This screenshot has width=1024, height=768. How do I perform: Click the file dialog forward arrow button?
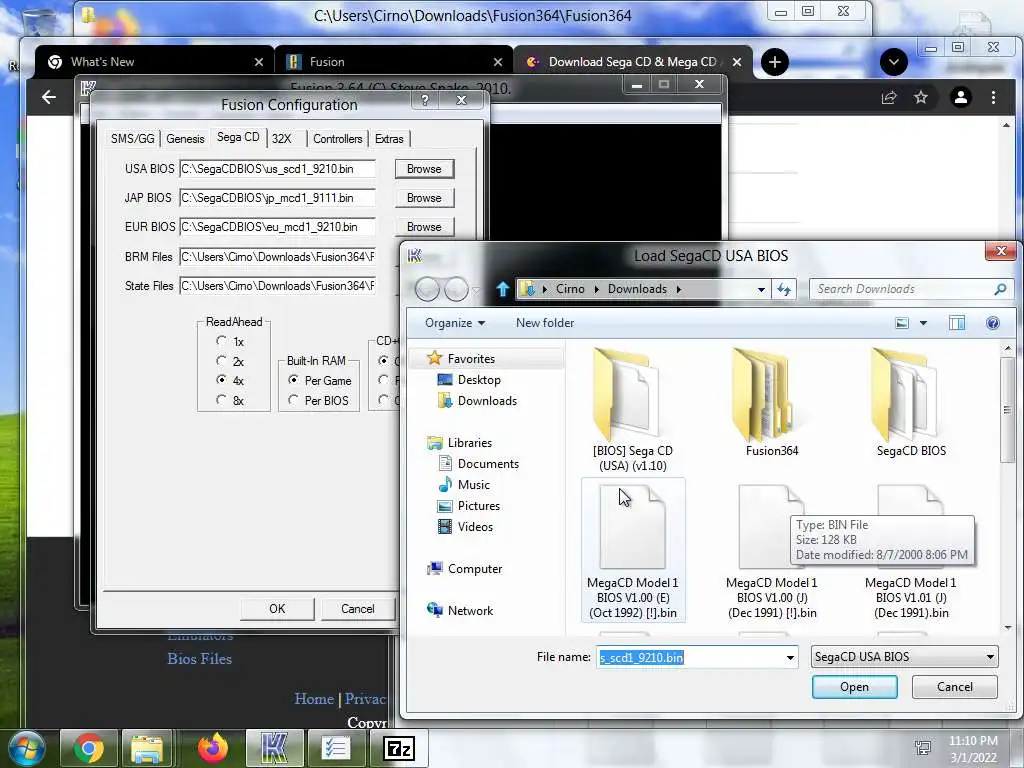456,289
